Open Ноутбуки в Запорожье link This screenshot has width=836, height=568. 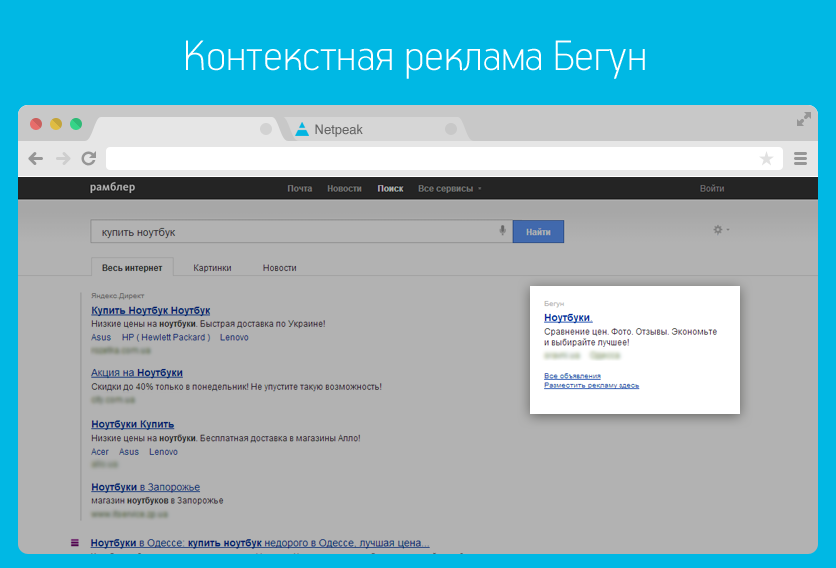pos(146,487)
